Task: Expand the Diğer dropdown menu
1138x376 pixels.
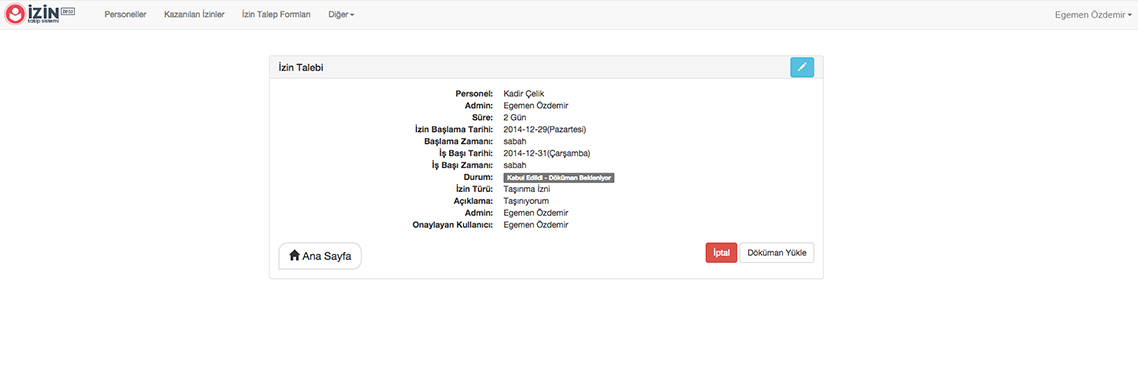Action: point(341,15)
